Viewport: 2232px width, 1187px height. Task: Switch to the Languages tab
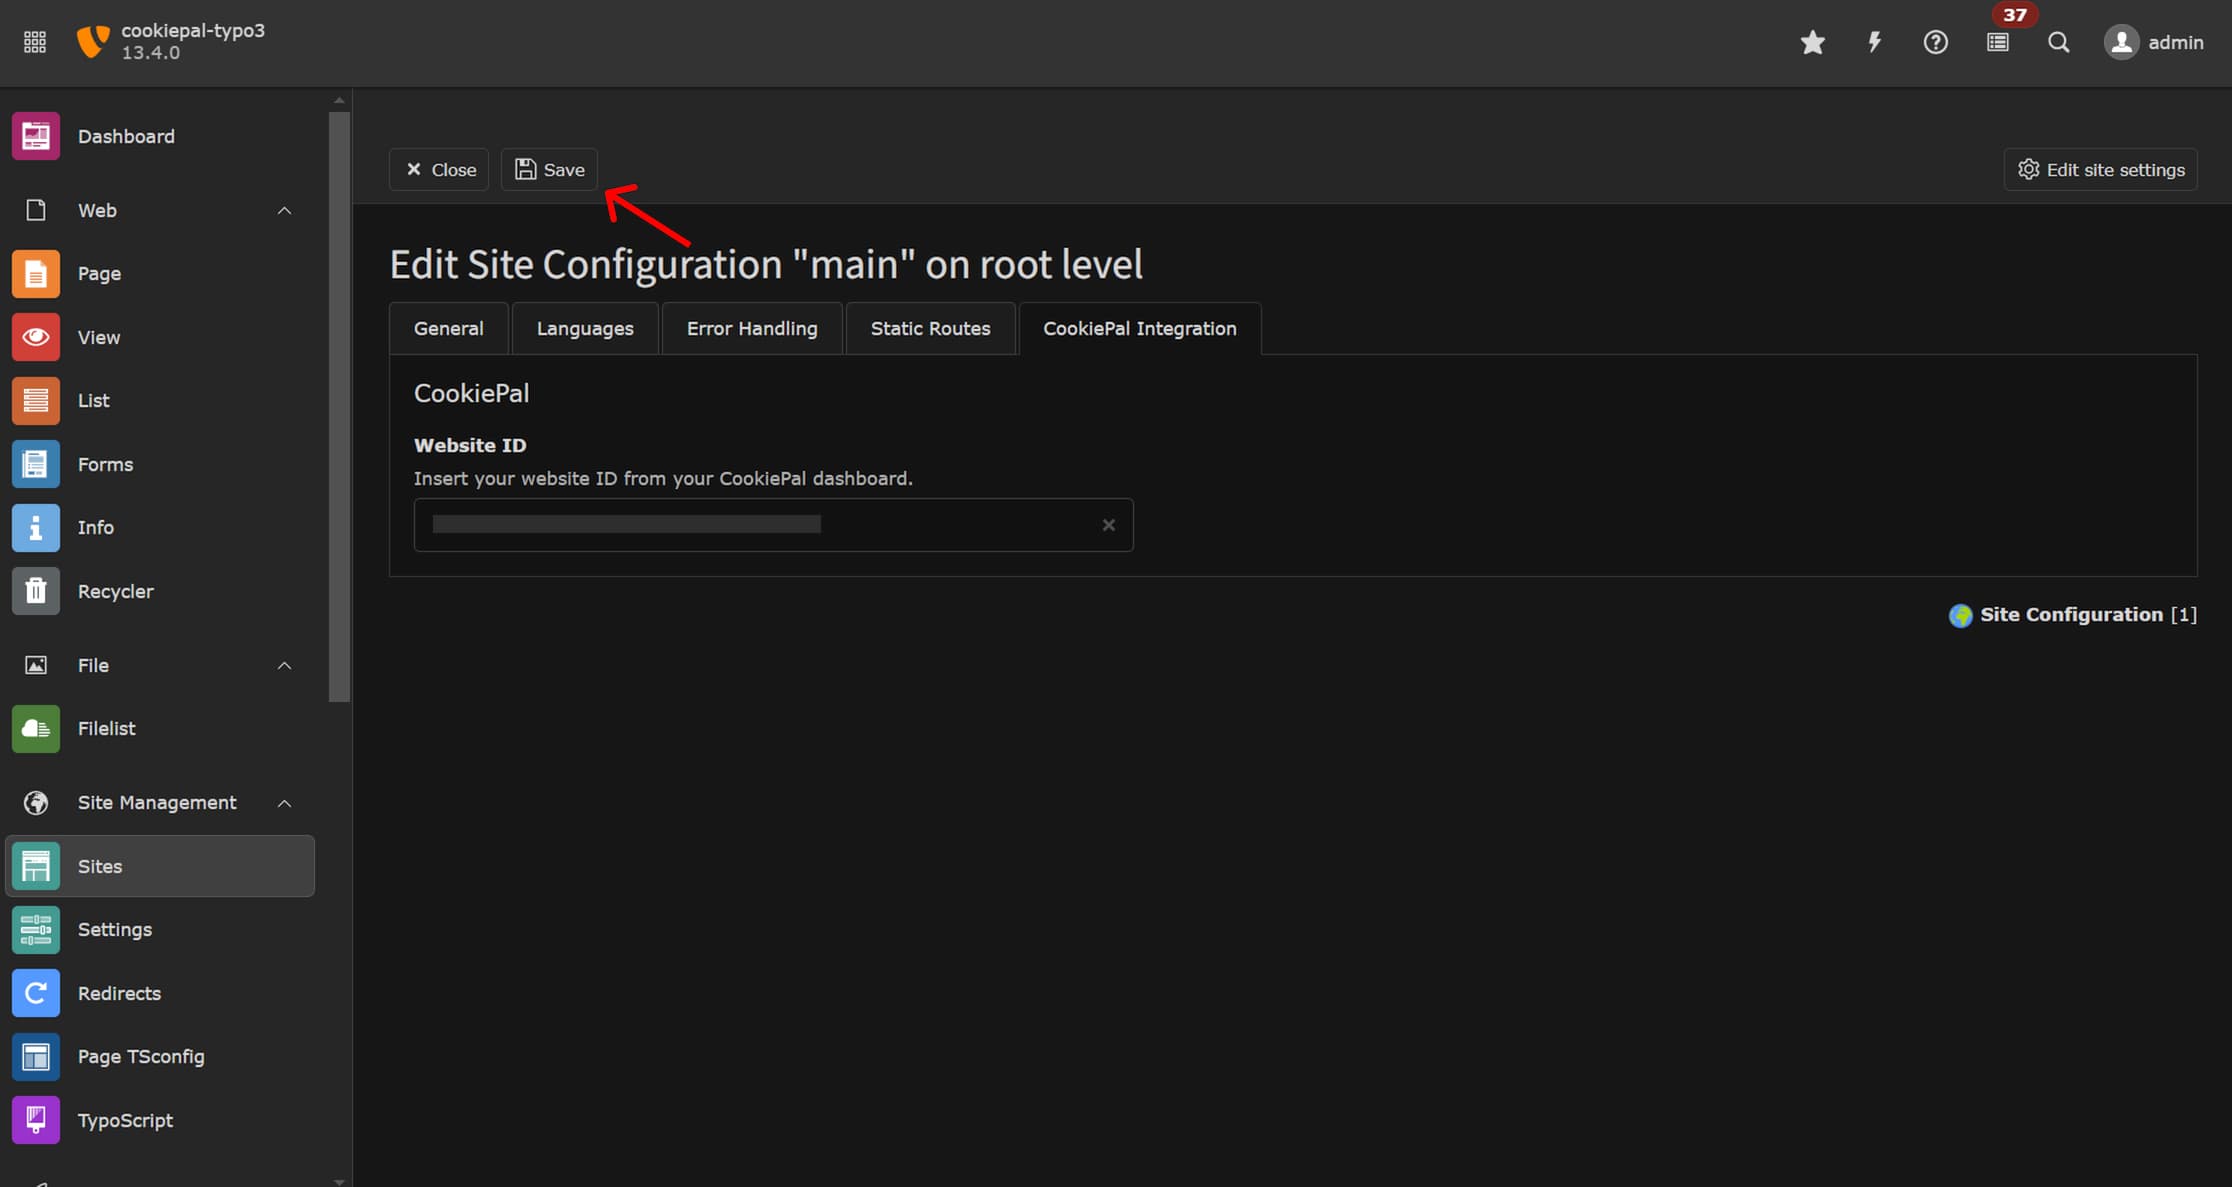[x=585, y=328]
